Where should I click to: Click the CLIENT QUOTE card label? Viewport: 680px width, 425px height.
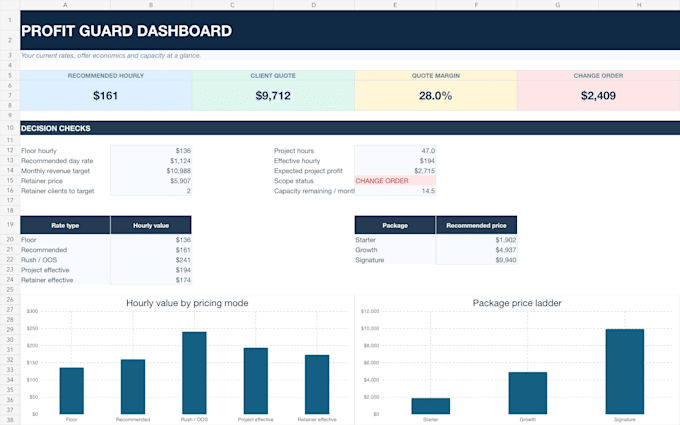(273, 75)
